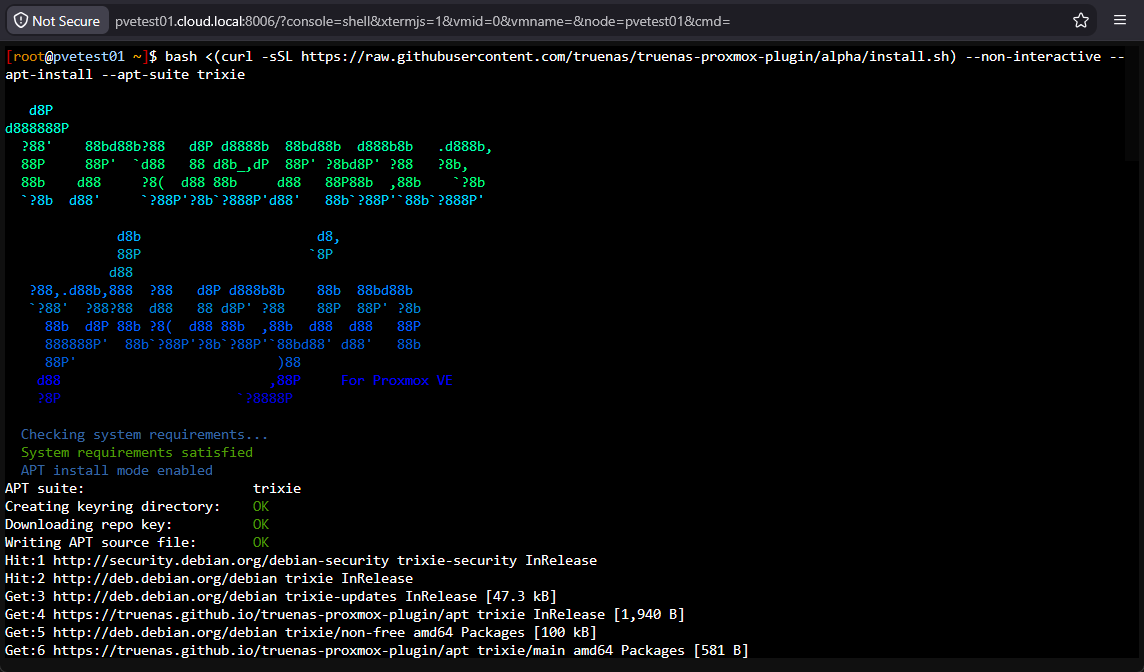Click the Hit:2 deb.debian.org trixie line
The image size is (1144, 672).
209,579
